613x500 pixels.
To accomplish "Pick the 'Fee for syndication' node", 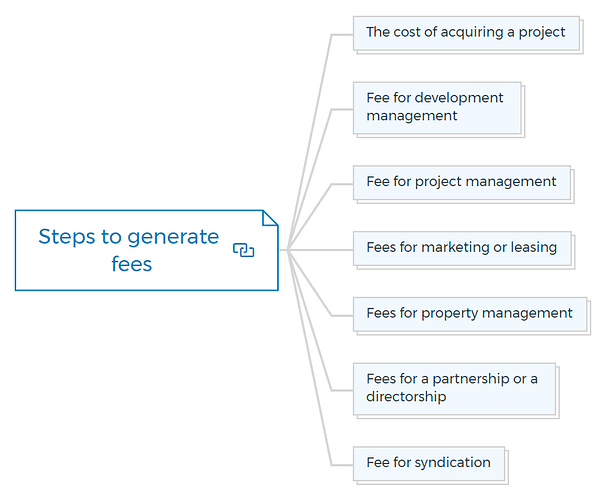I will tap(429, 463).
